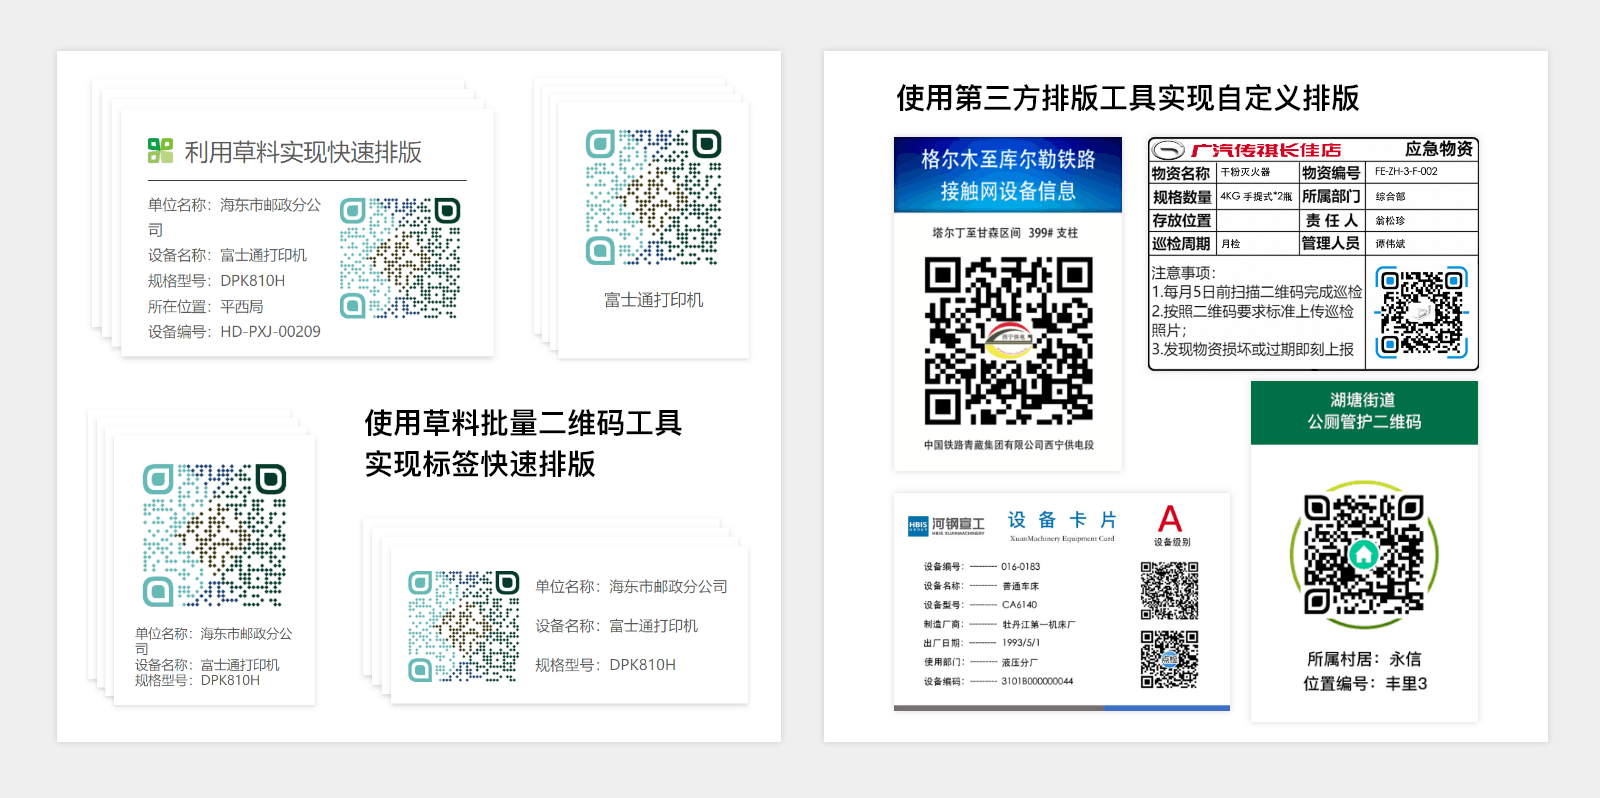Click the GAC oval logo on emergency card
Viewport: 1600px width, 798px height.
(1168, 150)
